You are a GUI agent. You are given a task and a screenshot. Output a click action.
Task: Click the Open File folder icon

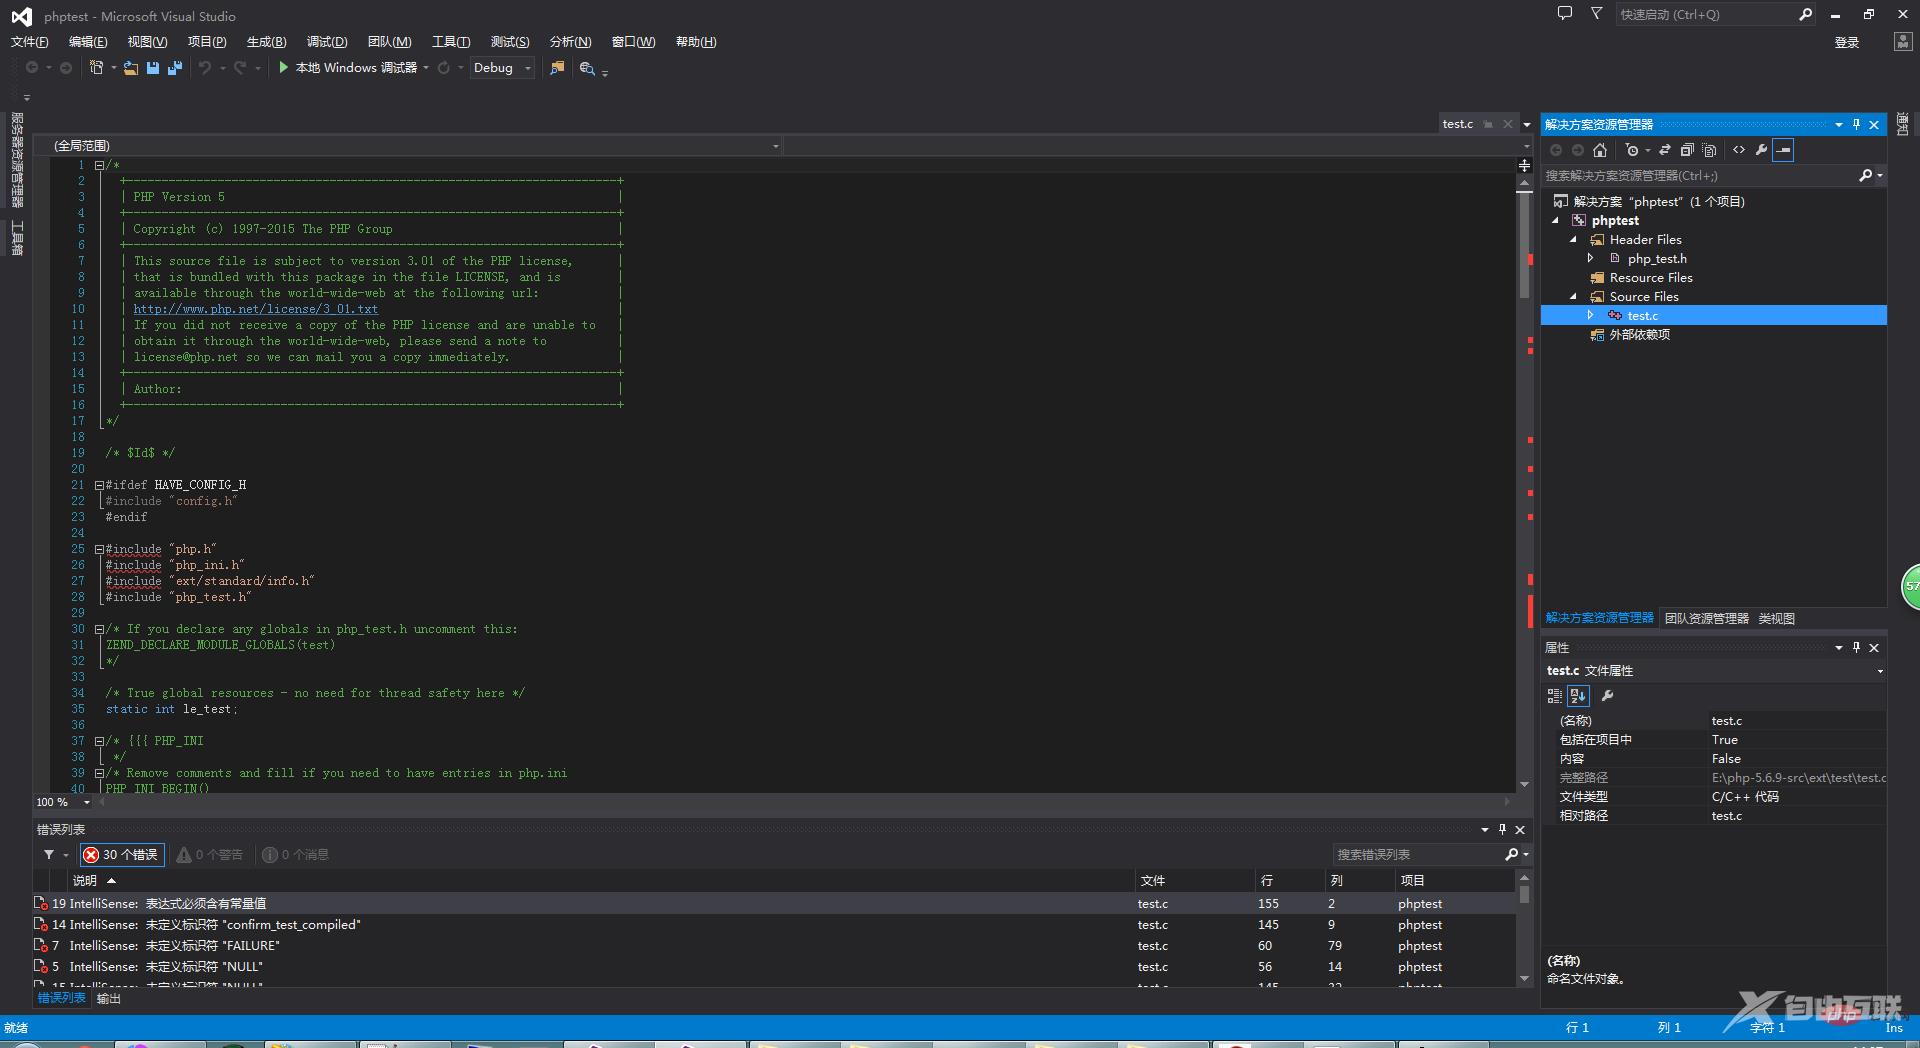point(130,68)
